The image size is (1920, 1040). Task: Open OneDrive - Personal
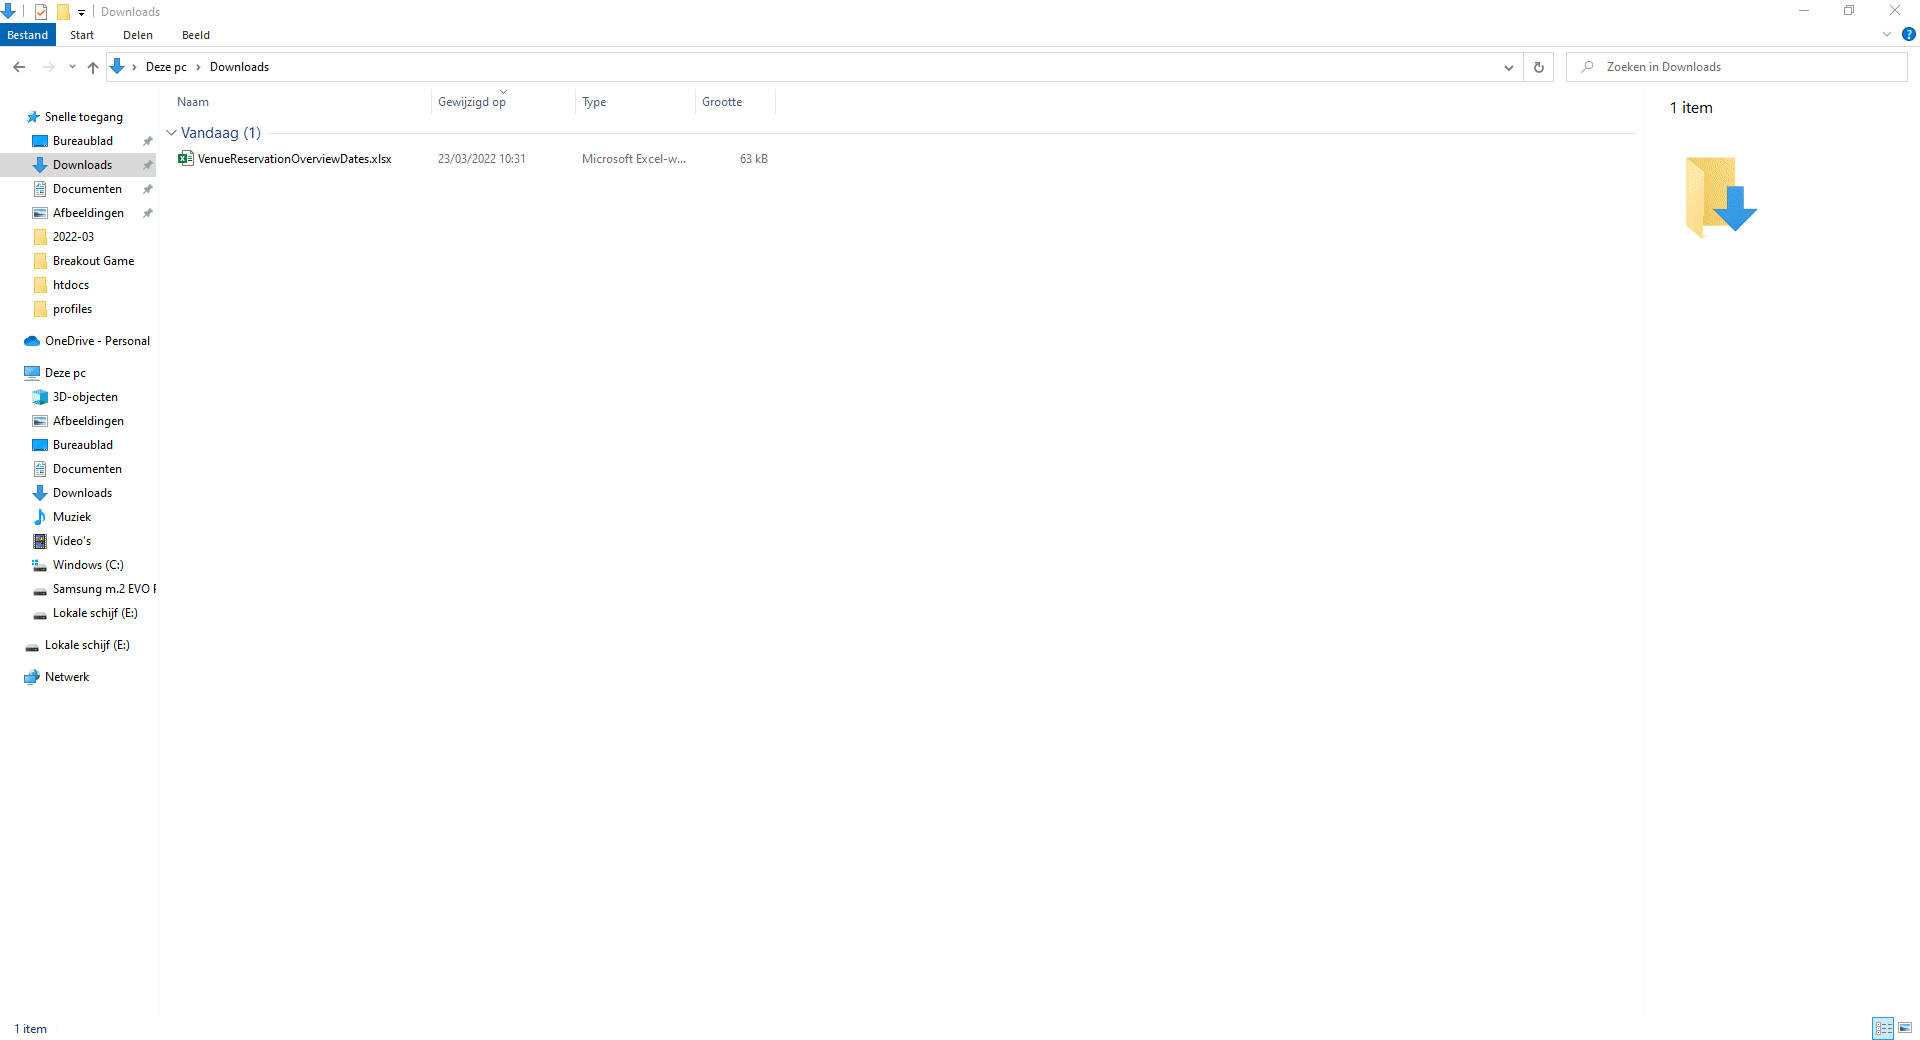pos(97,341)
